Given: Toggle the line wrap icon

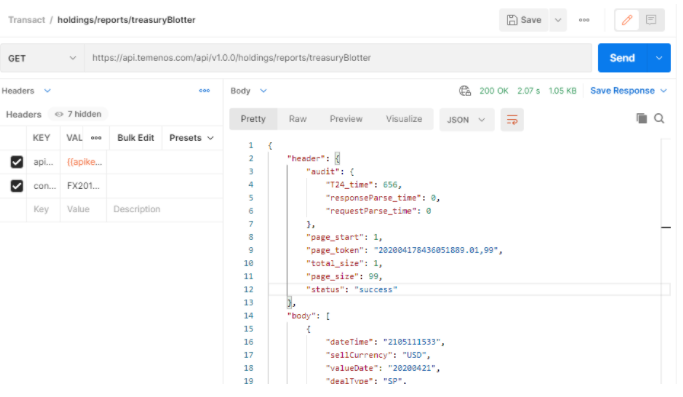Looking at the screenshot, I should pos(512,119).
